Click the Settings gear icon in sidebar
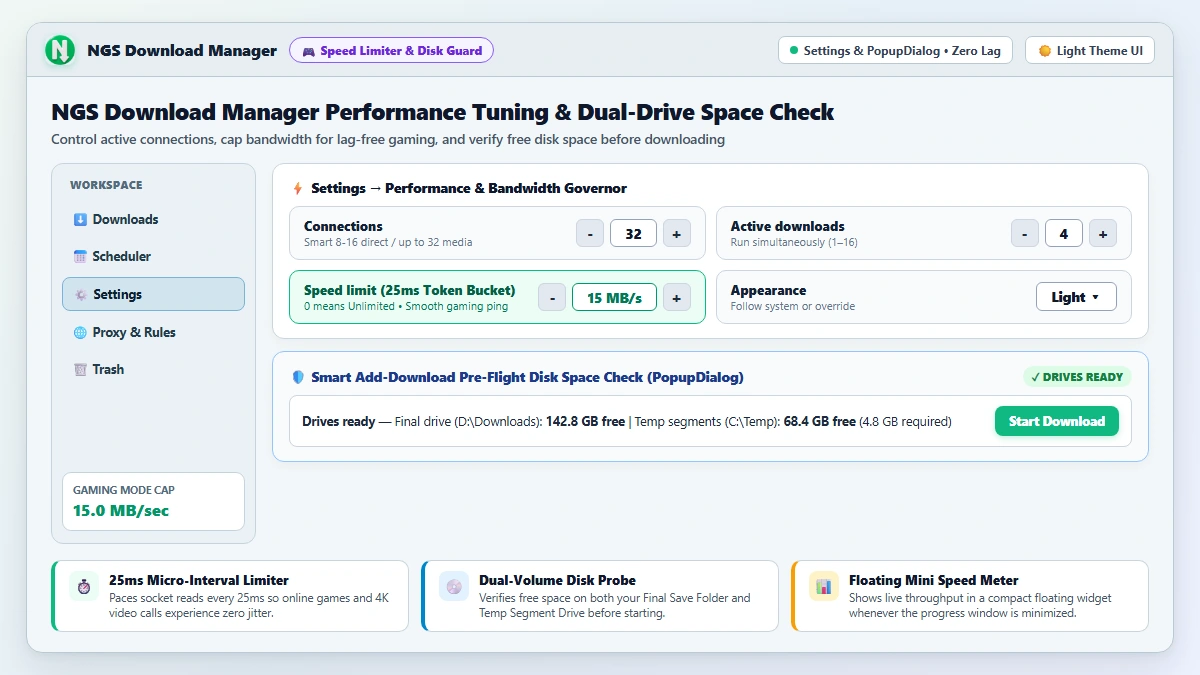The width and height of the screenshot is (1200, 675). coord(80,294)
